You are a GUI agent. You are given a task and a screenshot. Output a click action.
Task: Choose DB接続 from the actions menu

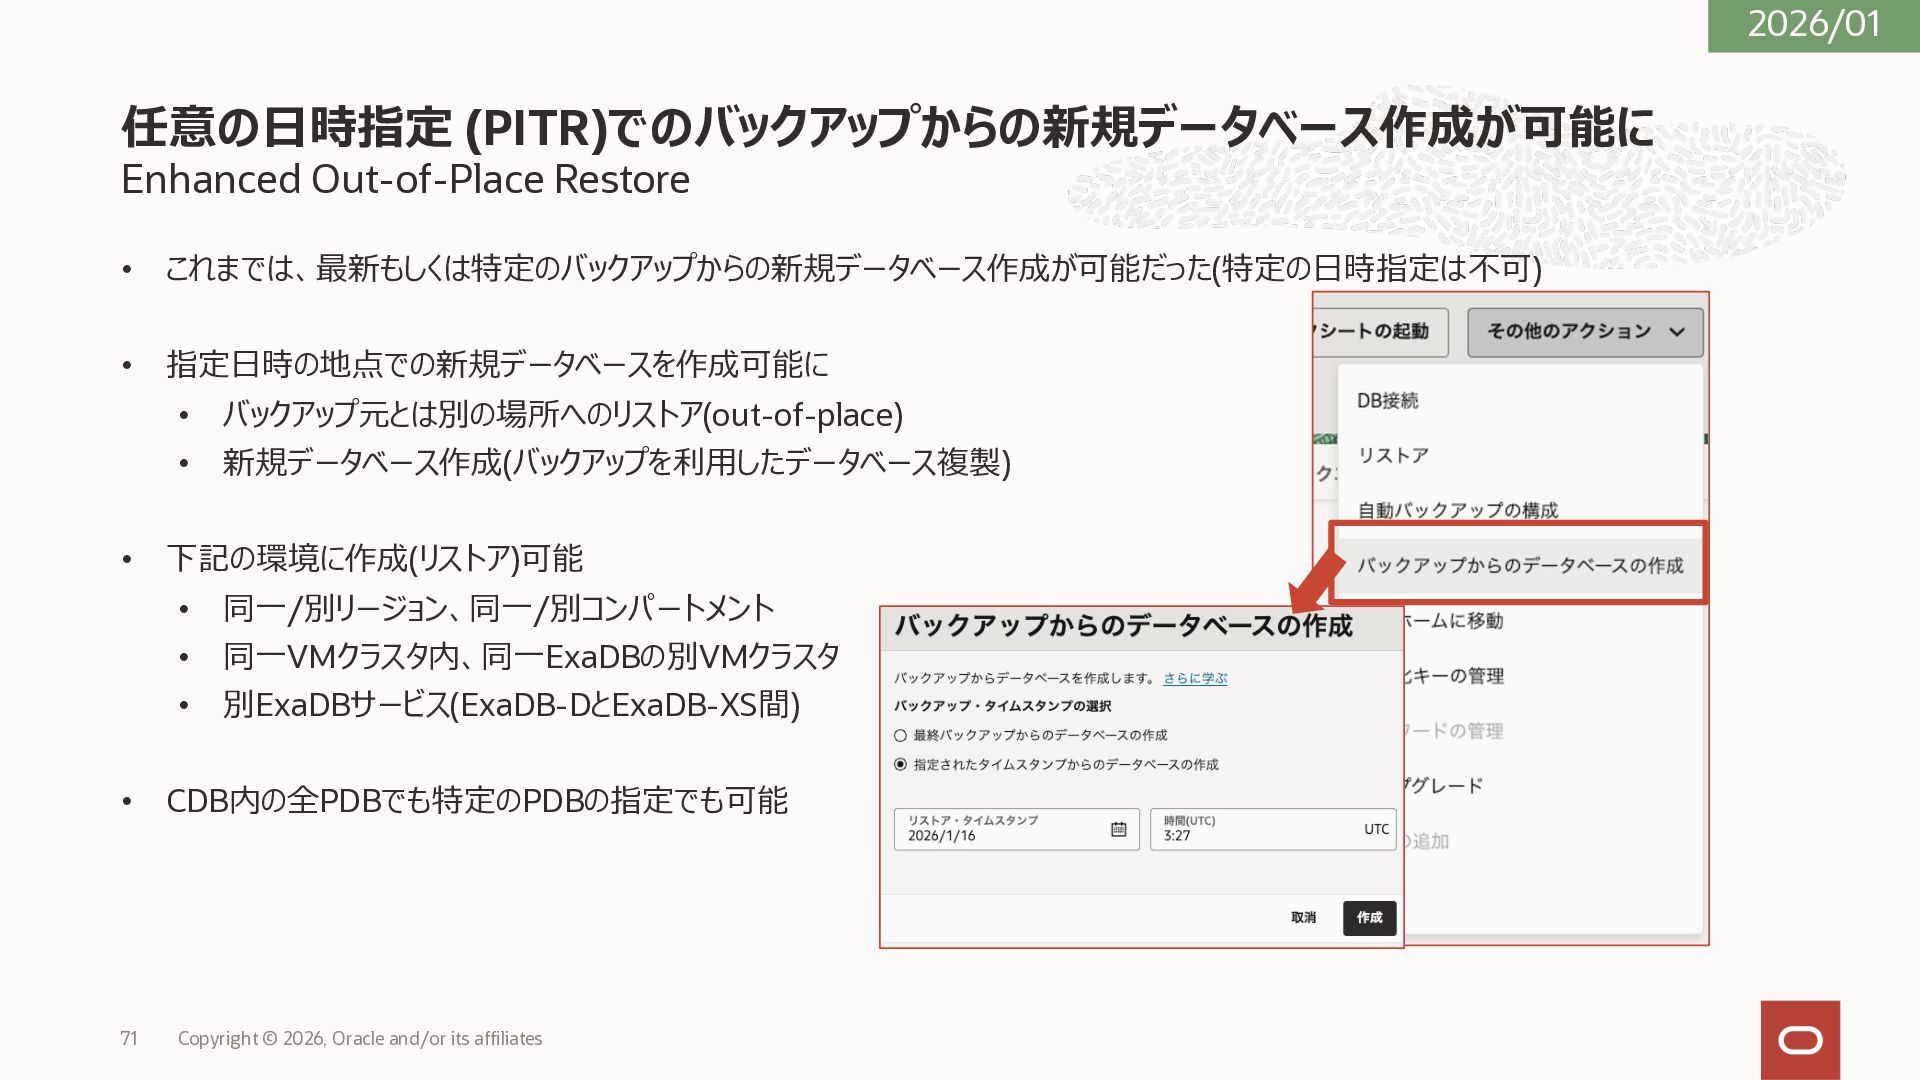(x=1387, y=401)
